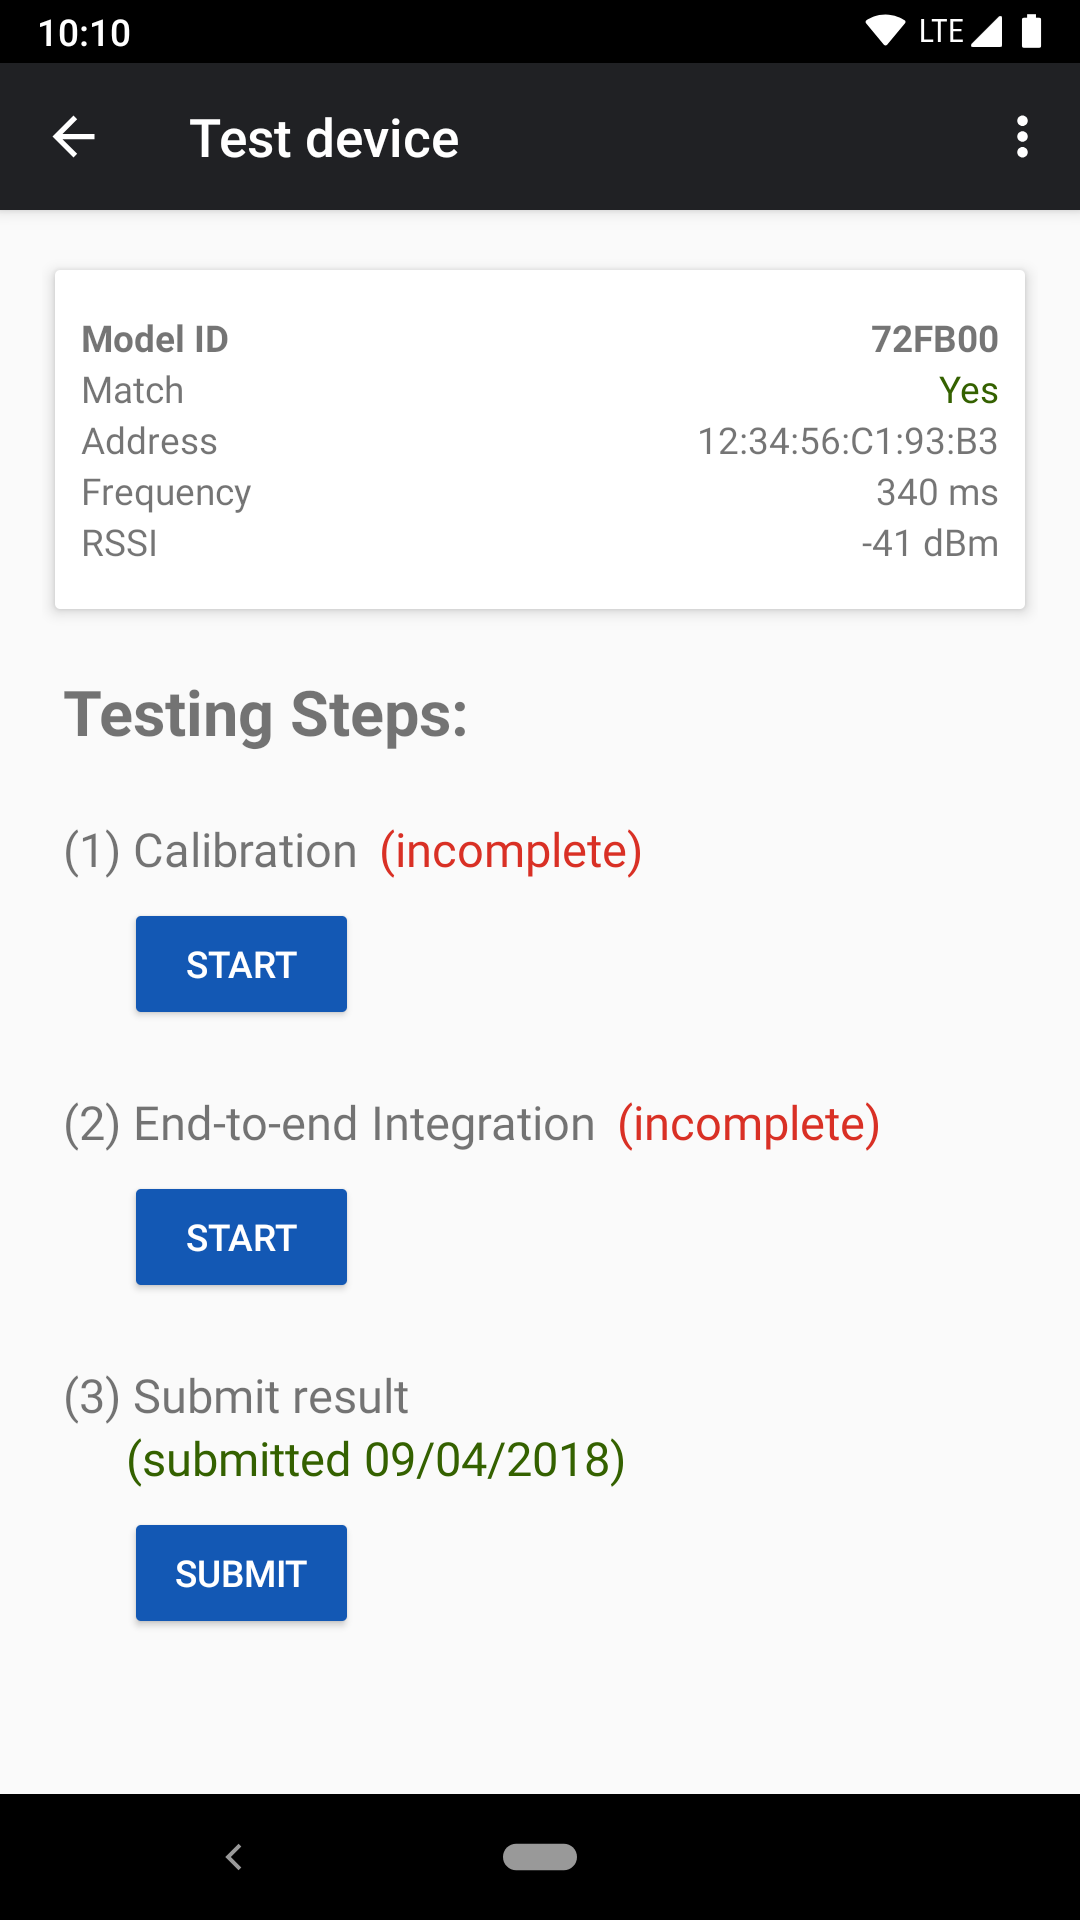This screenshot has height=1920, width=1080.
Task: Tap the back arrow in the app bar
Action: 74,137
